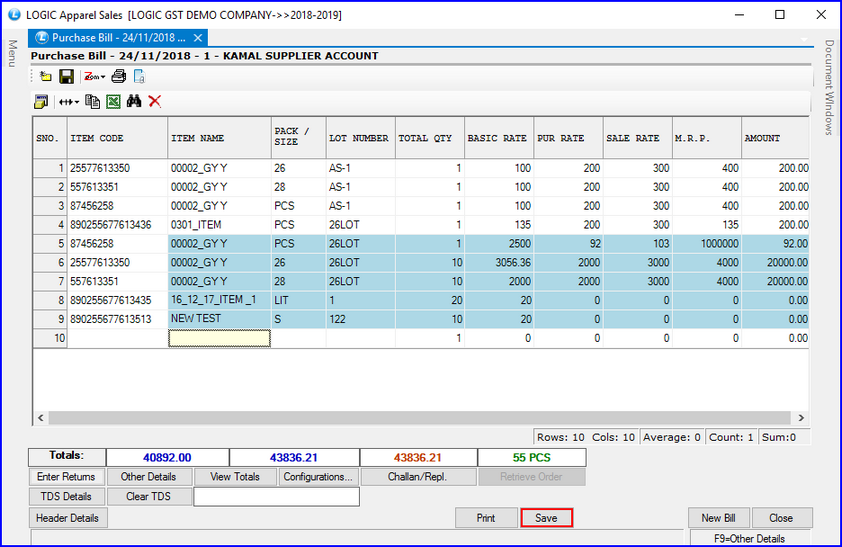The width and height of the screenshot is (842, 547).
Task: Click M.R.P. value 1000000 cell
Action: coord(707,244)
